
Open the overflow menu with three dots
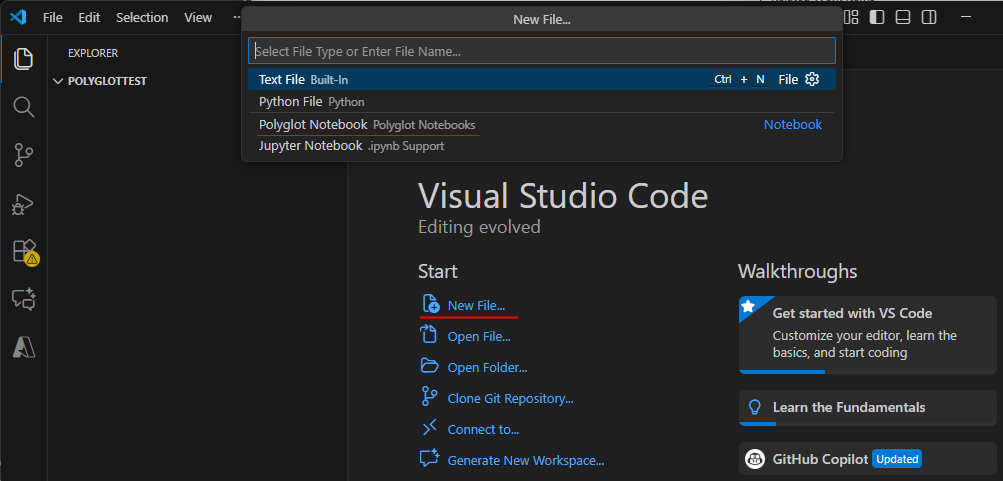pos(237,17)
